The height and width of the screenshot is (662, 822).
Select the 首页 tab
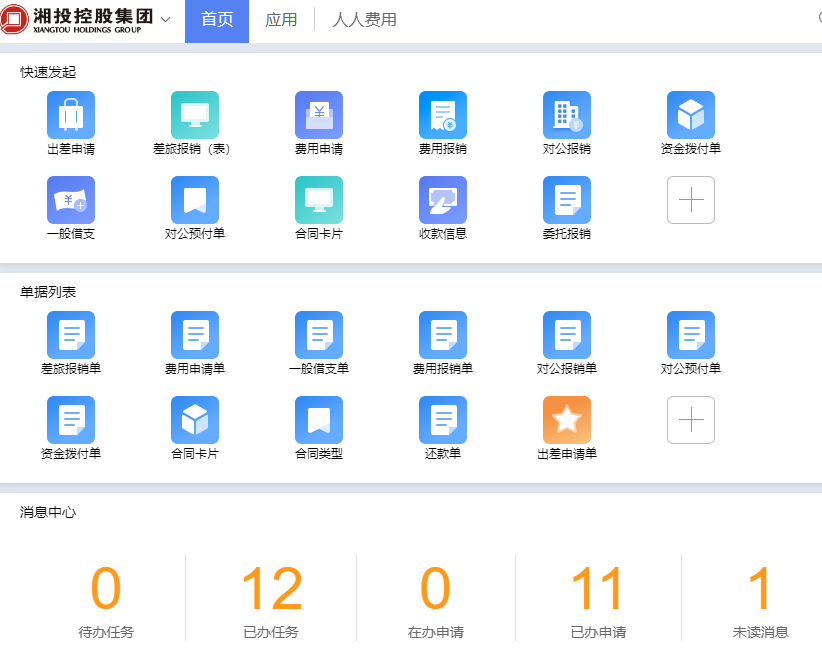(217, 20)
